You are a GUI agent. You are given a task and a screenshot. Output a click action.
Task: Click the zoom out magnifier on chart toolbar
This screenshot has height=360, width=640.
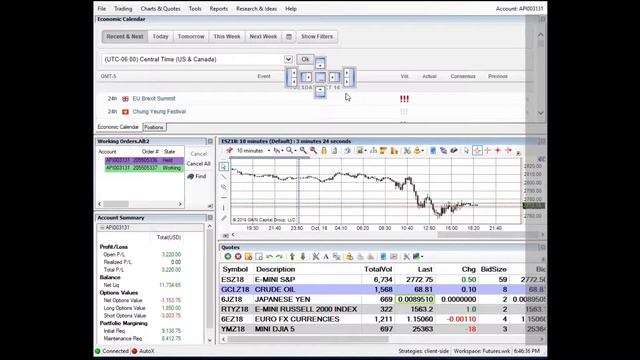[x=313, y=151]
